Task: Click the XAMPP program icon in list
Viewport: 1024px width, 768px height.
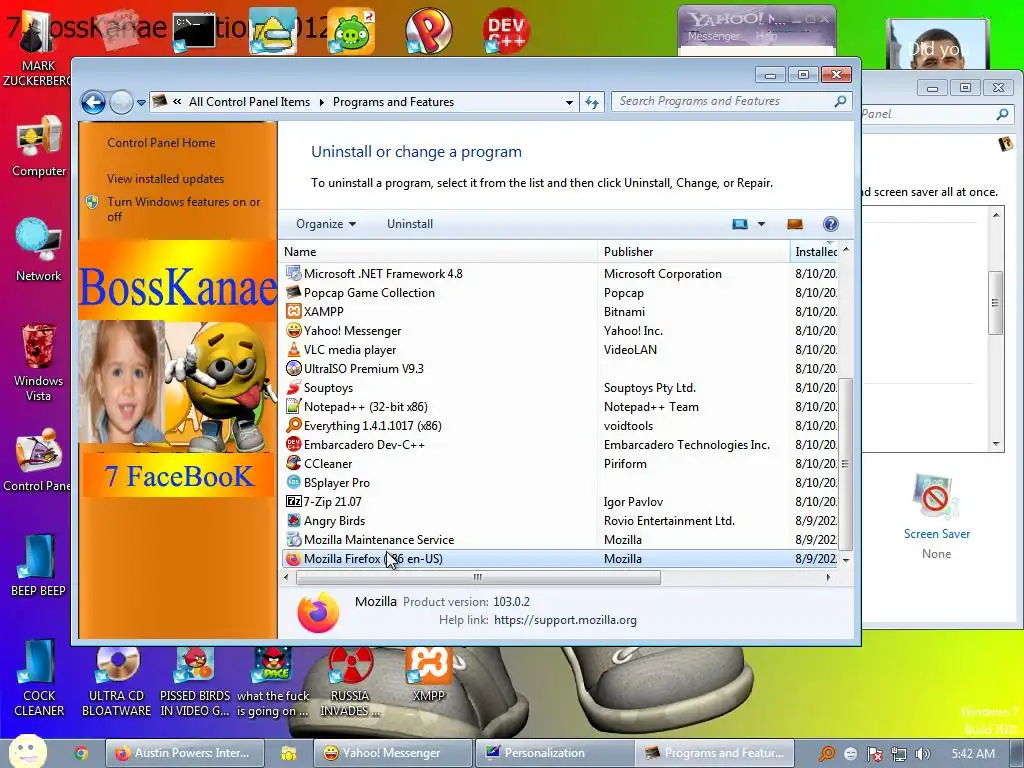Action: coord(294,312)
